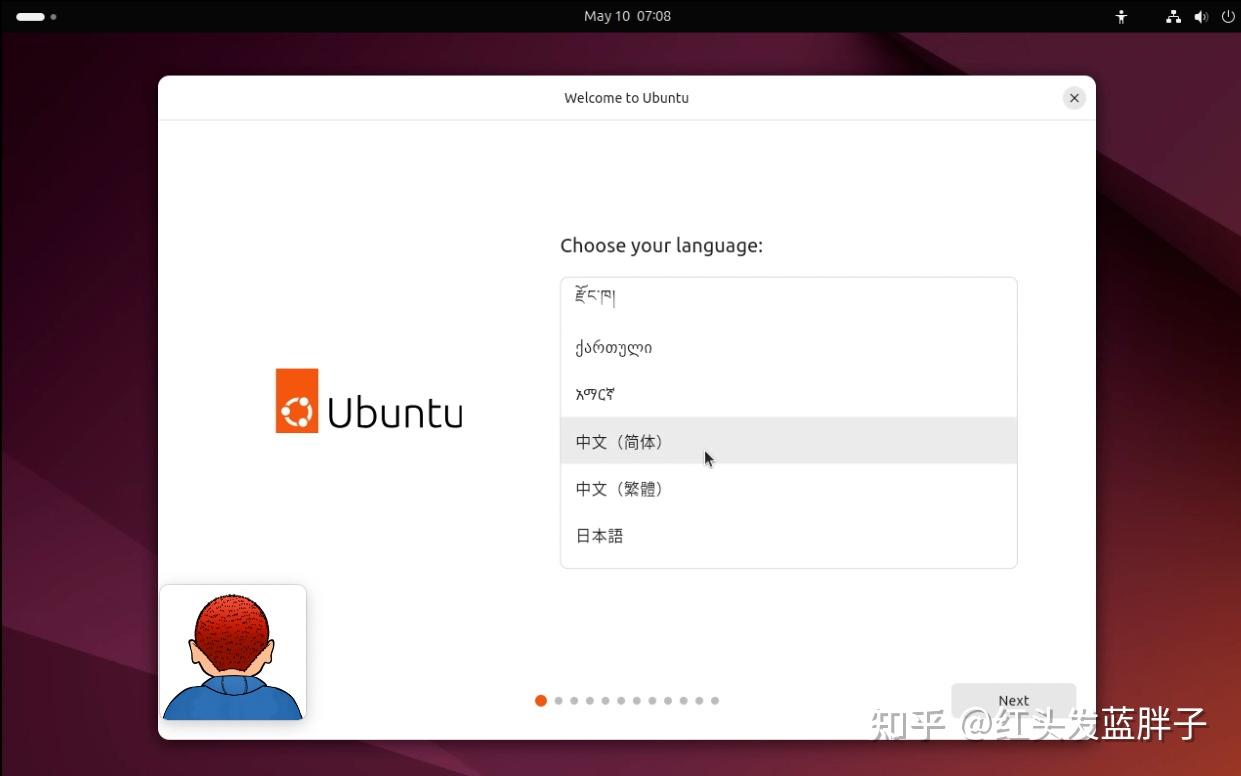Click the Ubuntu logo in the installer
The height and width of the screenshot is (776, 1241).
point(368,400)
